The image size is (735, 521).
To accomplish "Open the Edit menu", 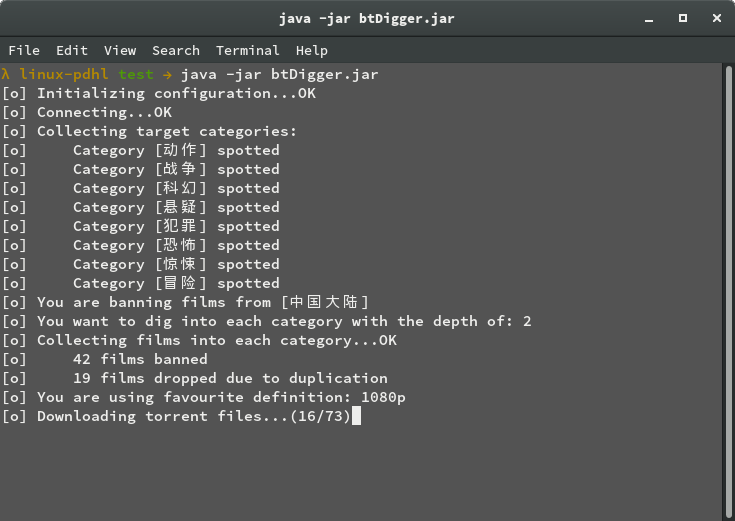I will (72, 50).
